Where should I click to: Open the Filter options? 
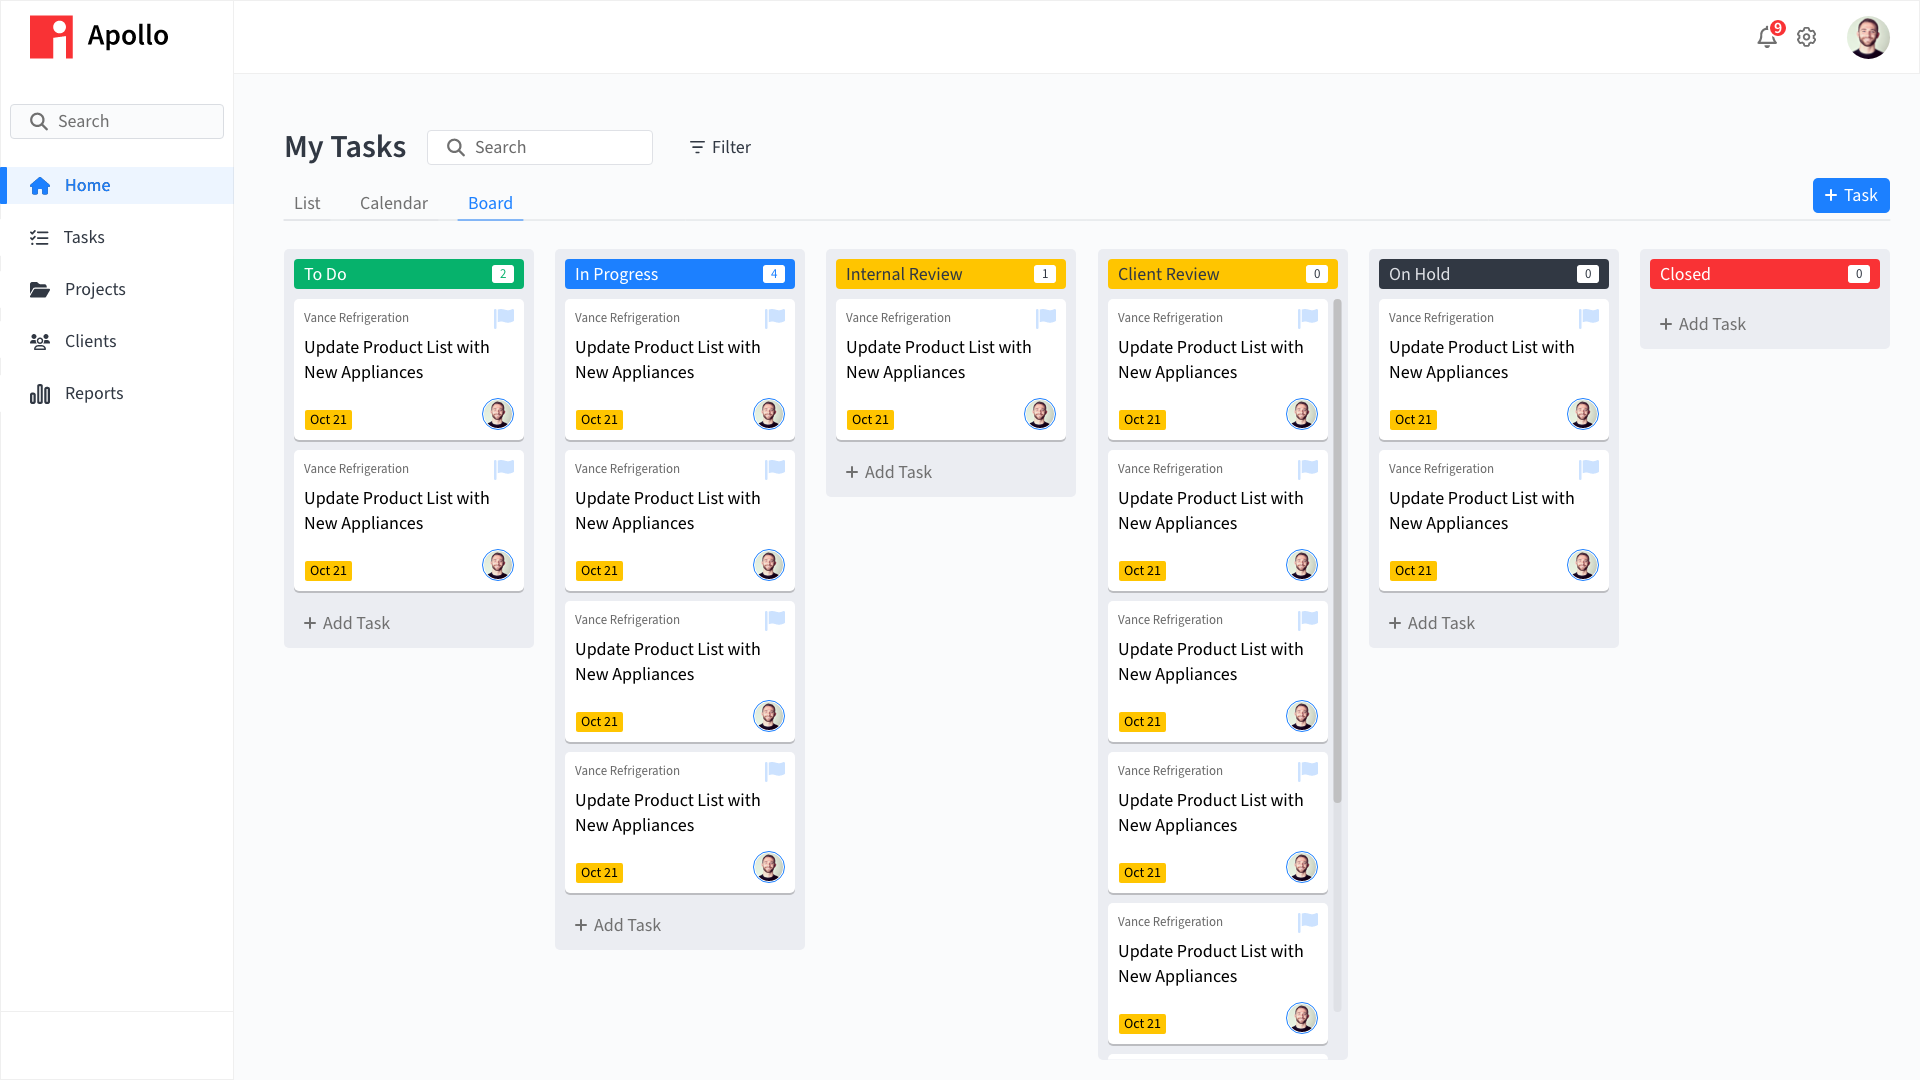[x=720, y=147]
